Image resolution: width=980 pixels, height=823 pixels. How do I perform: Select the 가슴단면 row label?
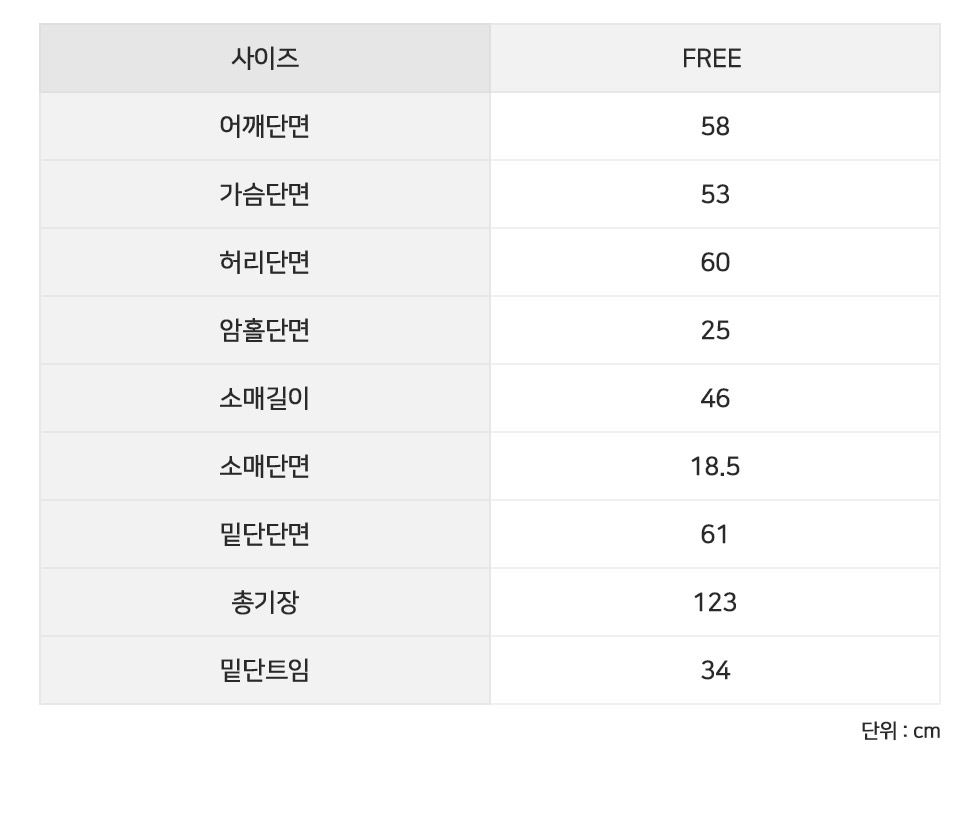[x=264, y=194]
